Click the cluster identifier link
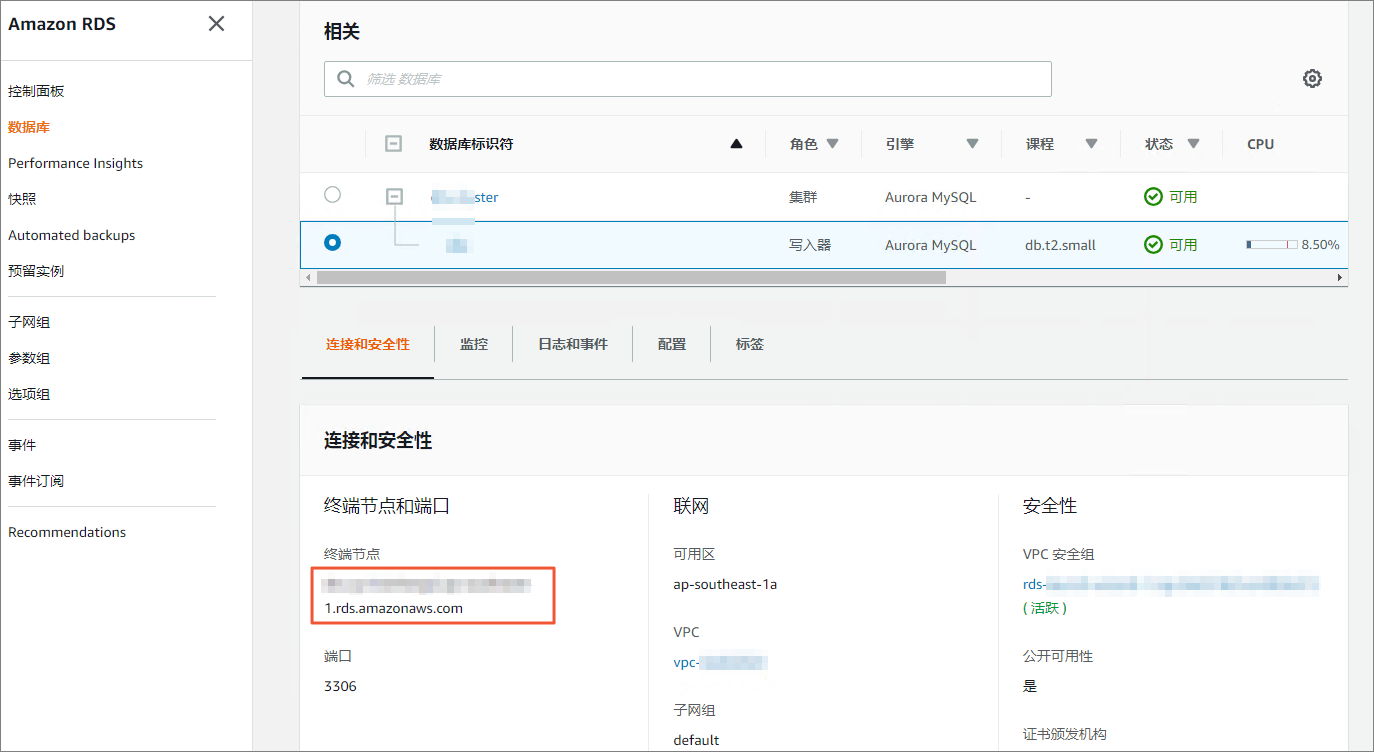 click(x=464, y=197)
